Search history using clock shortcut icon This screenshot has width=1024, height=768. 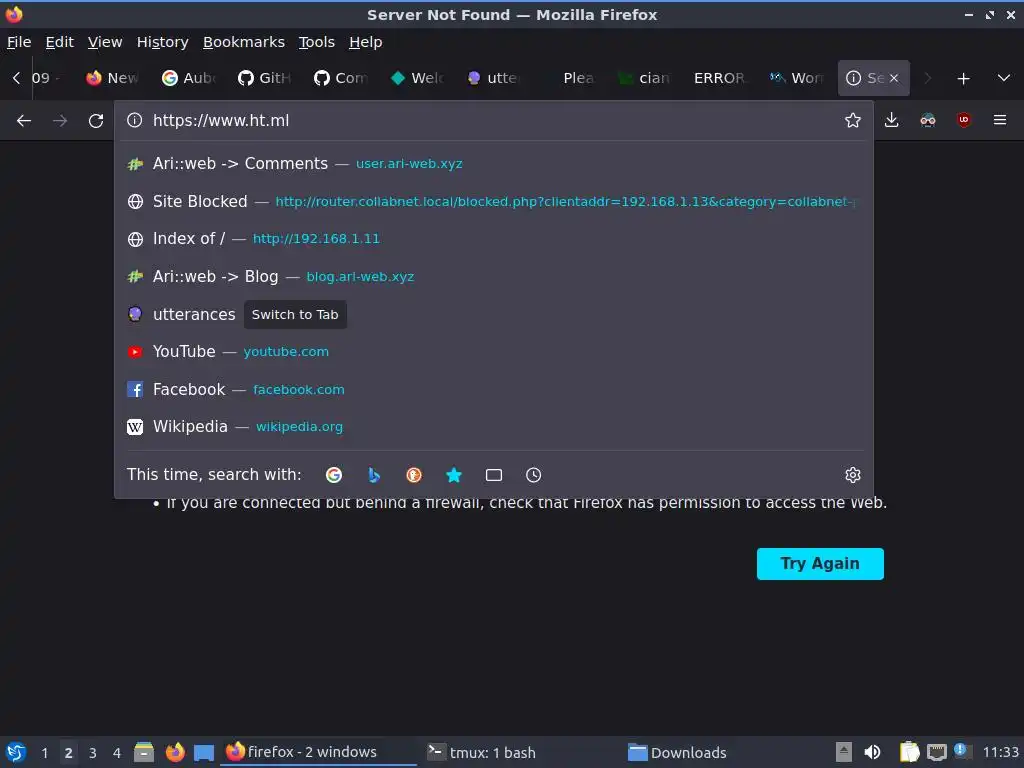click(534, 475)
